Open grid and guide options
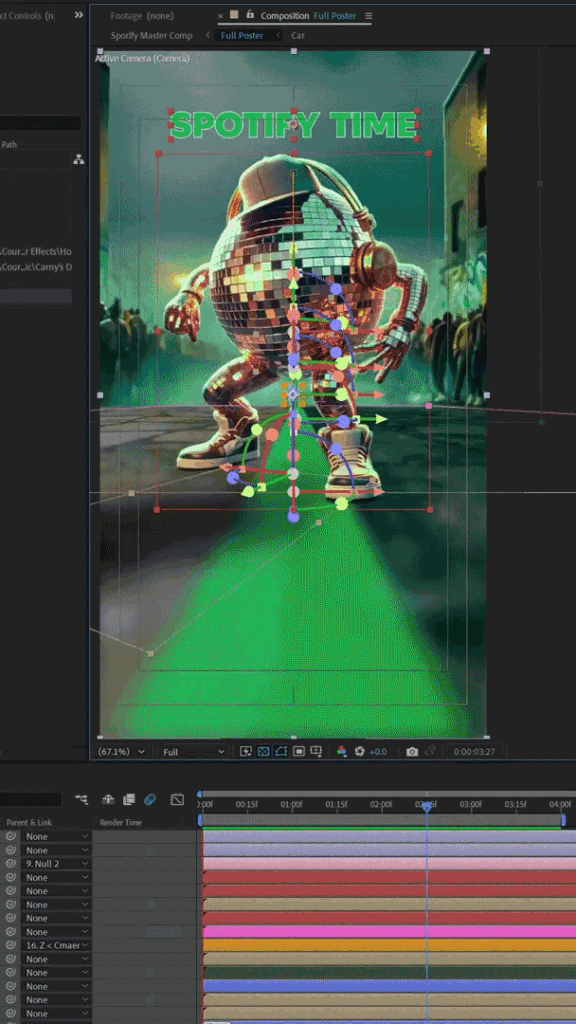Image resolution: width=576 pixels, height=1024 pixels. coord(316,752)
